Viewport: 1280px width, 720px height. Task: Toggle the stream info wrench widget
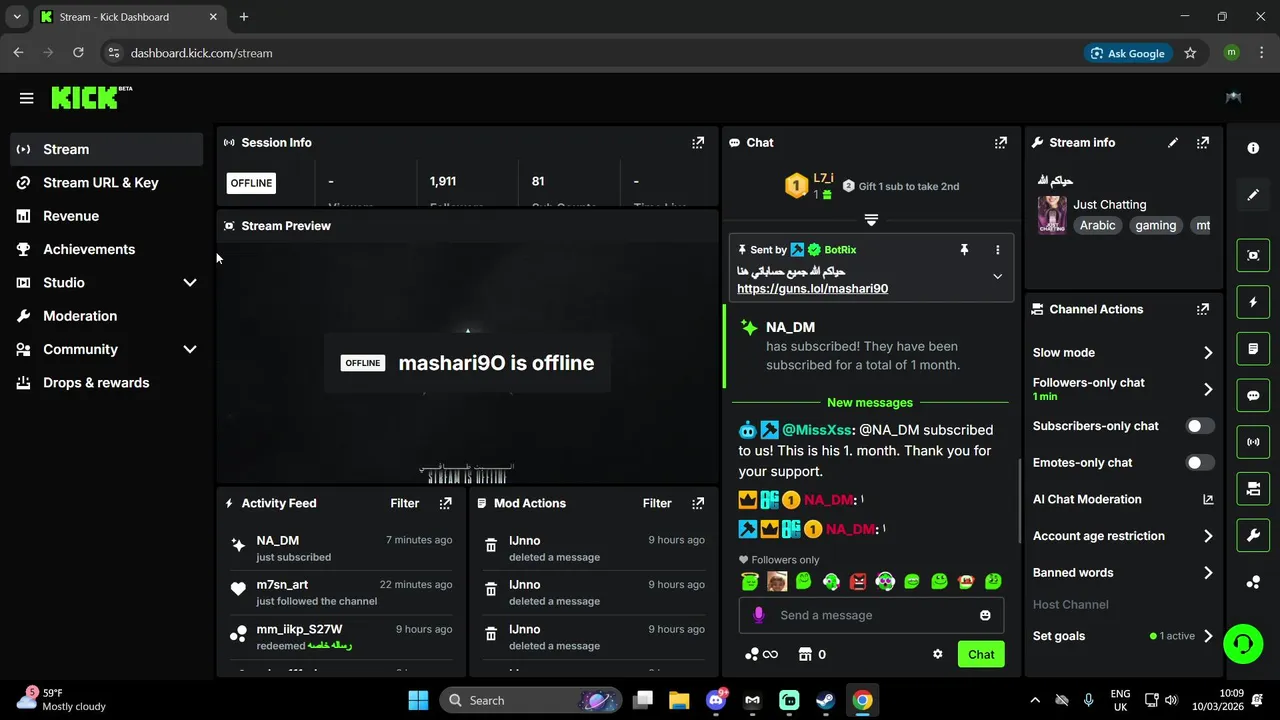pos(1253,536)
